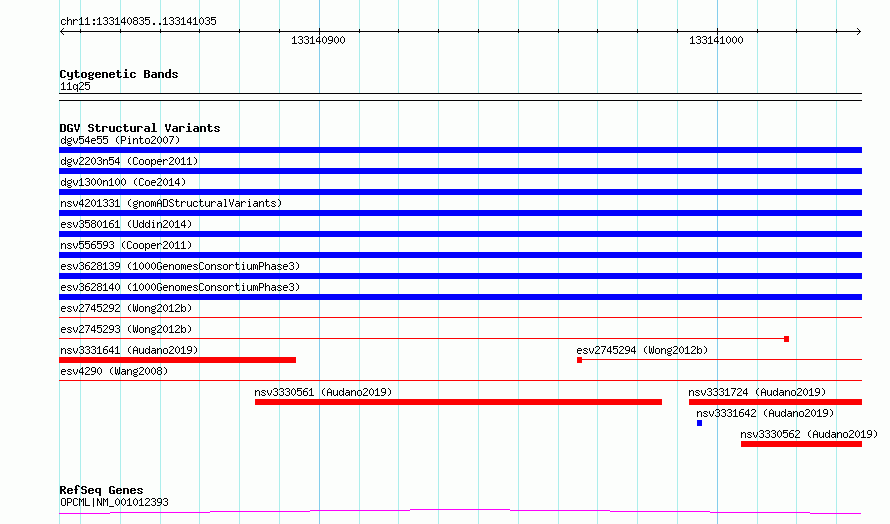Click red end marker of esv2745293
This screenshot has height=524, width=890.
(786, 339)
